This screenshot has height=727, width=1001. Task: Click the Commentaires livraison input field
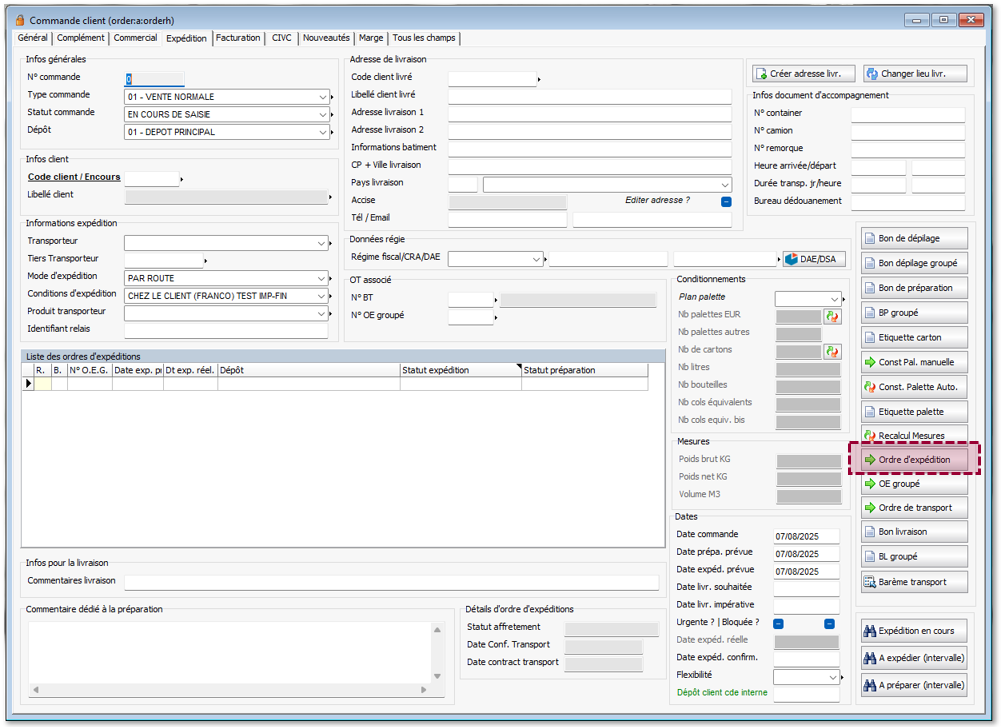pos(391,582)
